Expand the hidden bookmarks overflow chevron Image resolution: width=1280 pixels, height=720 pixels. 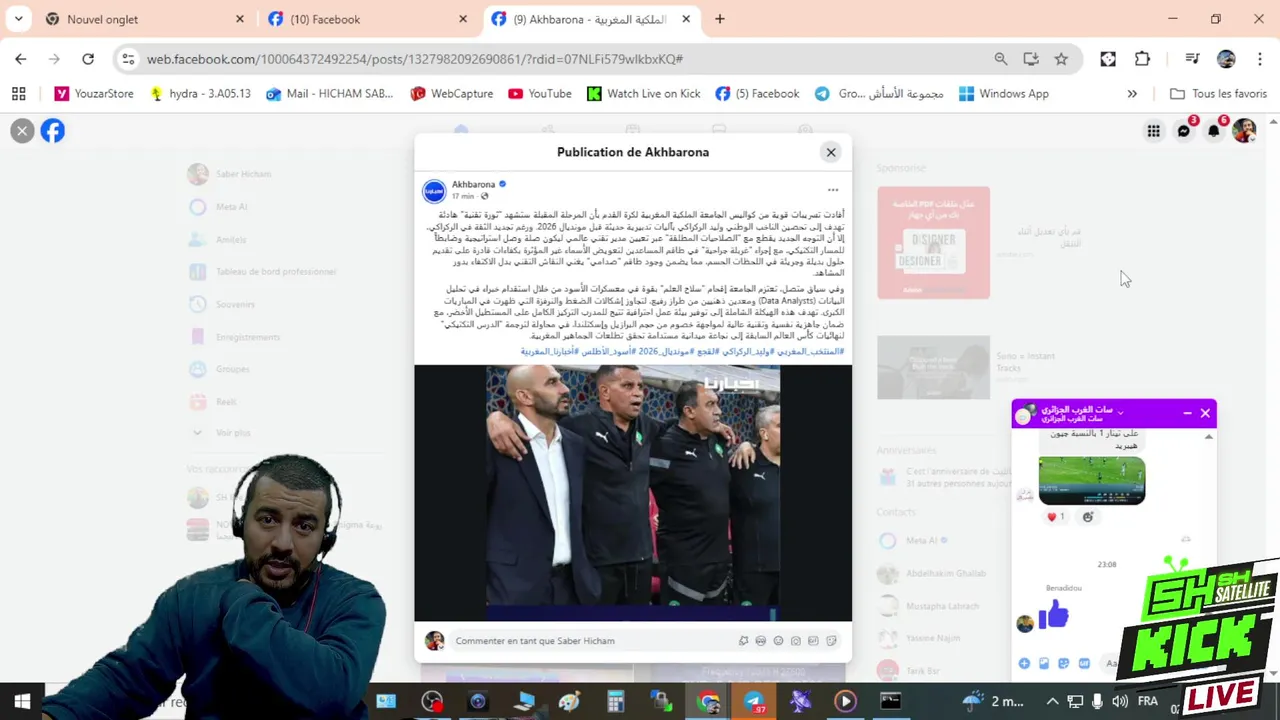[1132, 94]
